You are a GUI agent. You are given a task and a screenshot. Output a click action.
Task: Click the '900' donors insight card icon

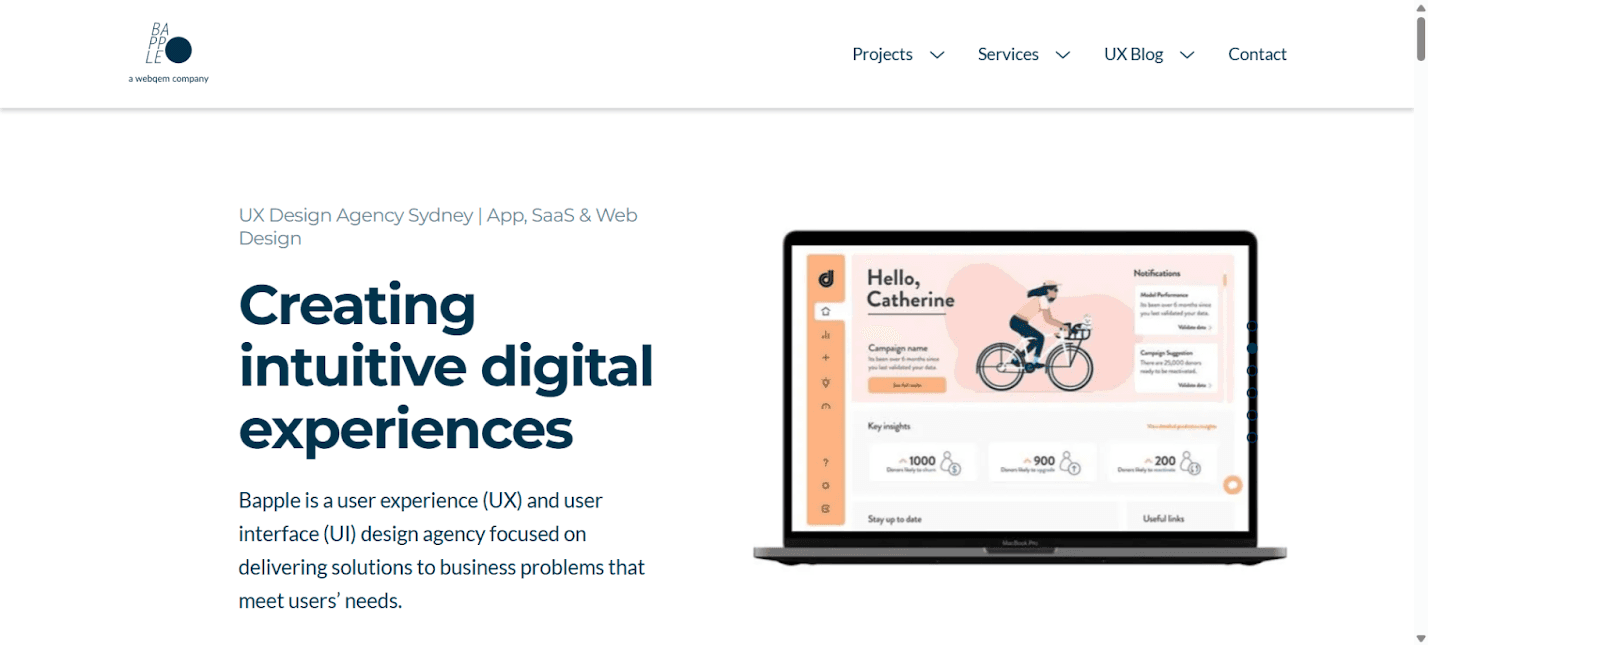coord(1070,463)
